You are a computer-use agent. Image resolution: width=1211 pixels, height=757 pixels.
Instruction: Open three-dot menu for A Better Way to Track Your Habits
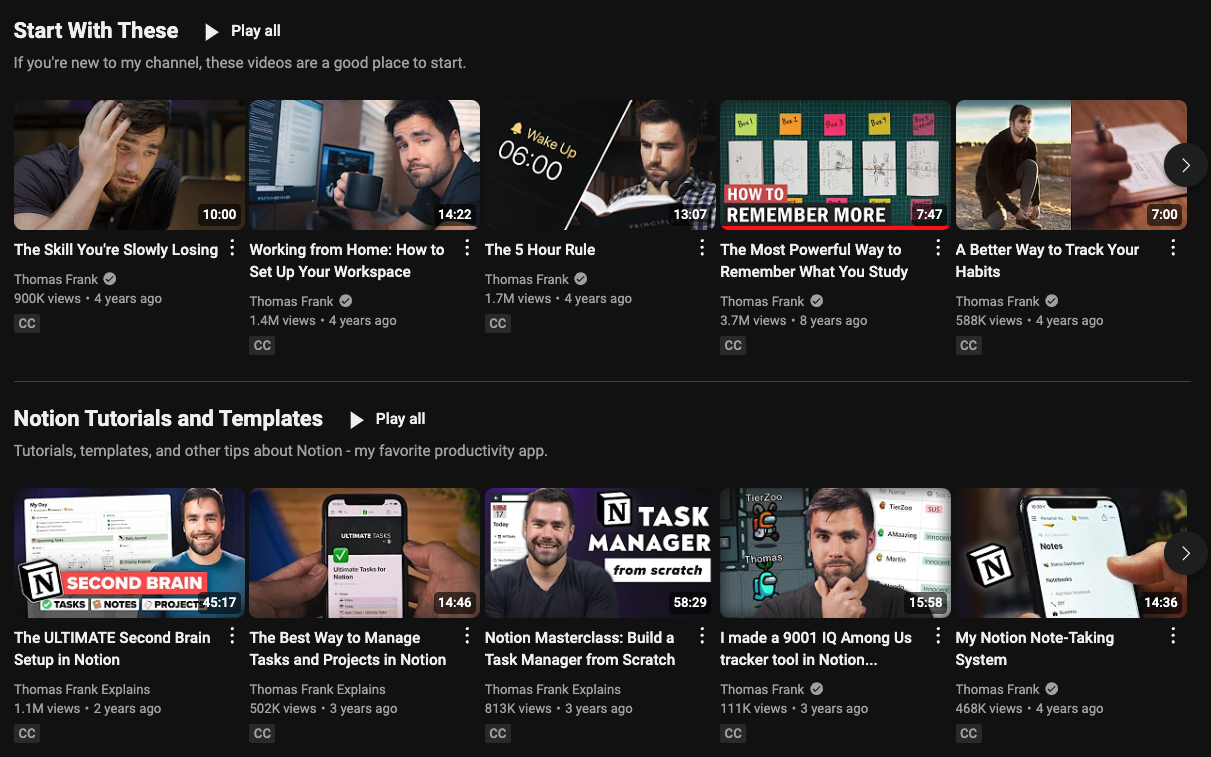1173,248
